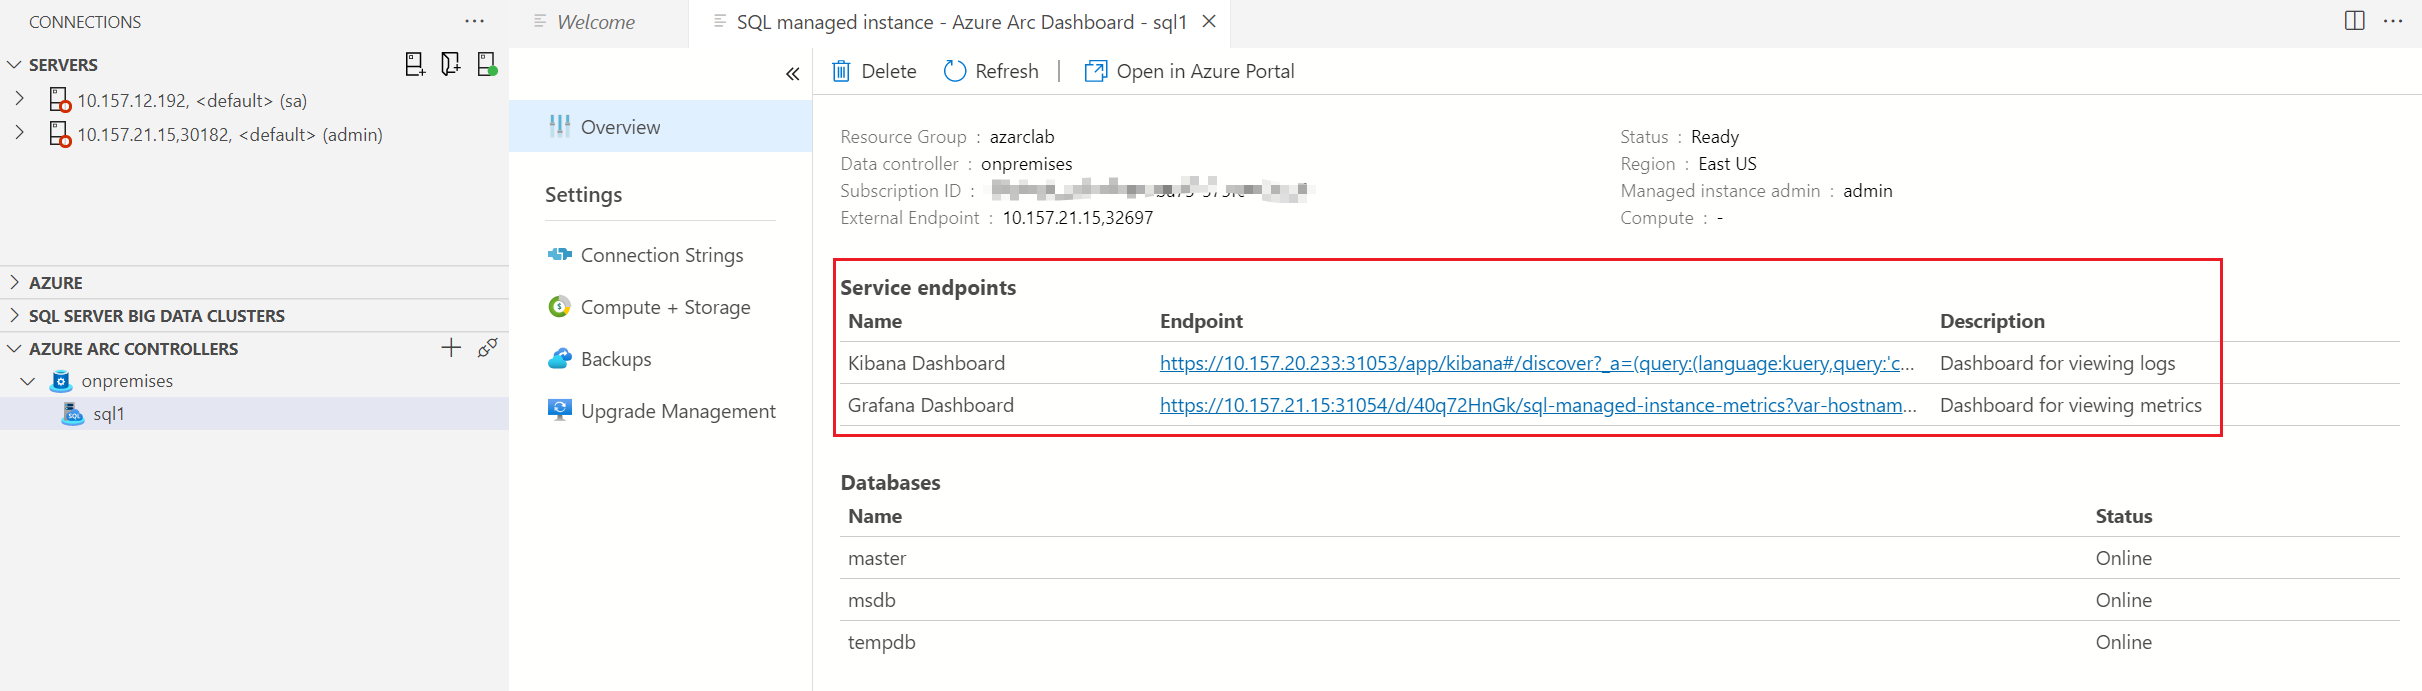This screenshot has height=691, width=2422.
Task: Split the editor to the side
Action: point(2355,21)
